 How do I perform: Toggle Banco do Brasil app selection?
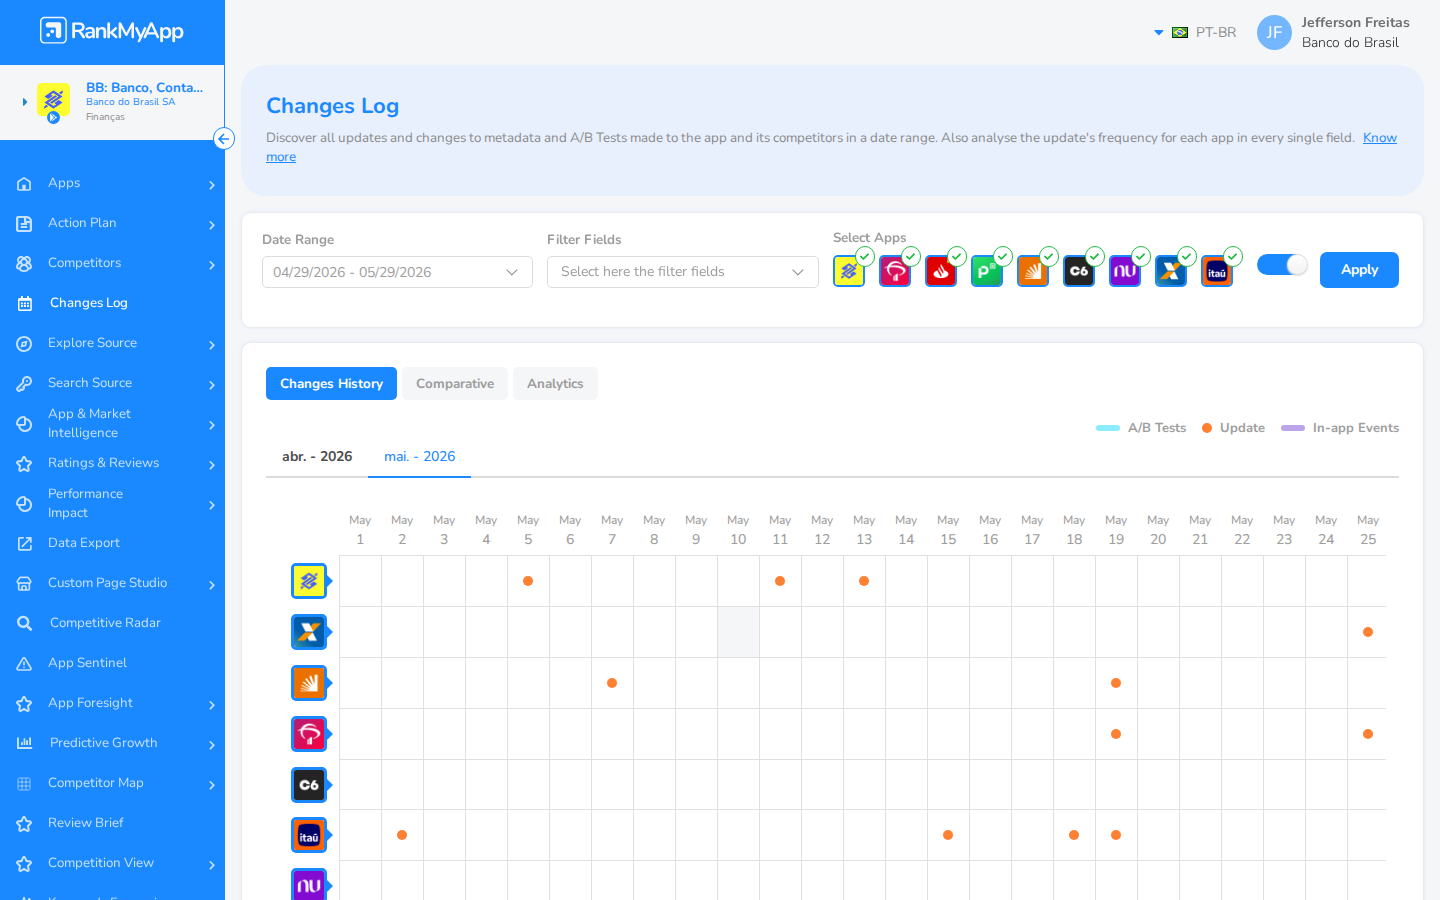point(849,271)
